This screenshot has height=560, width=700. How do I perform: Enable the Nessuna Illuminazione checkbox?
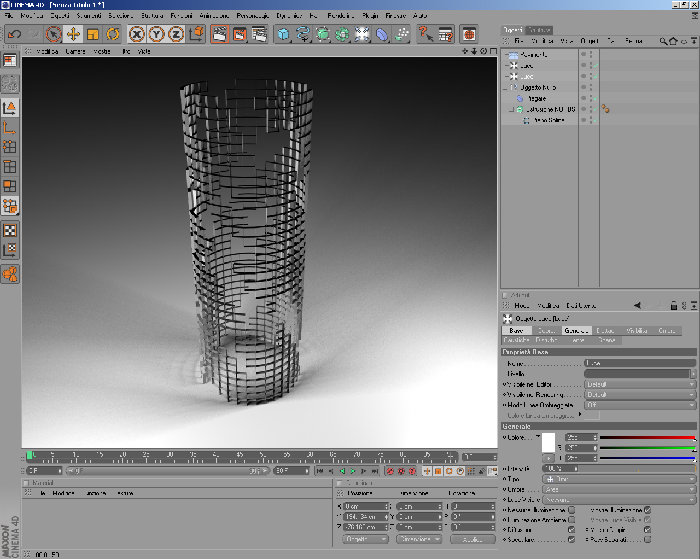click(x=571, y=510)
